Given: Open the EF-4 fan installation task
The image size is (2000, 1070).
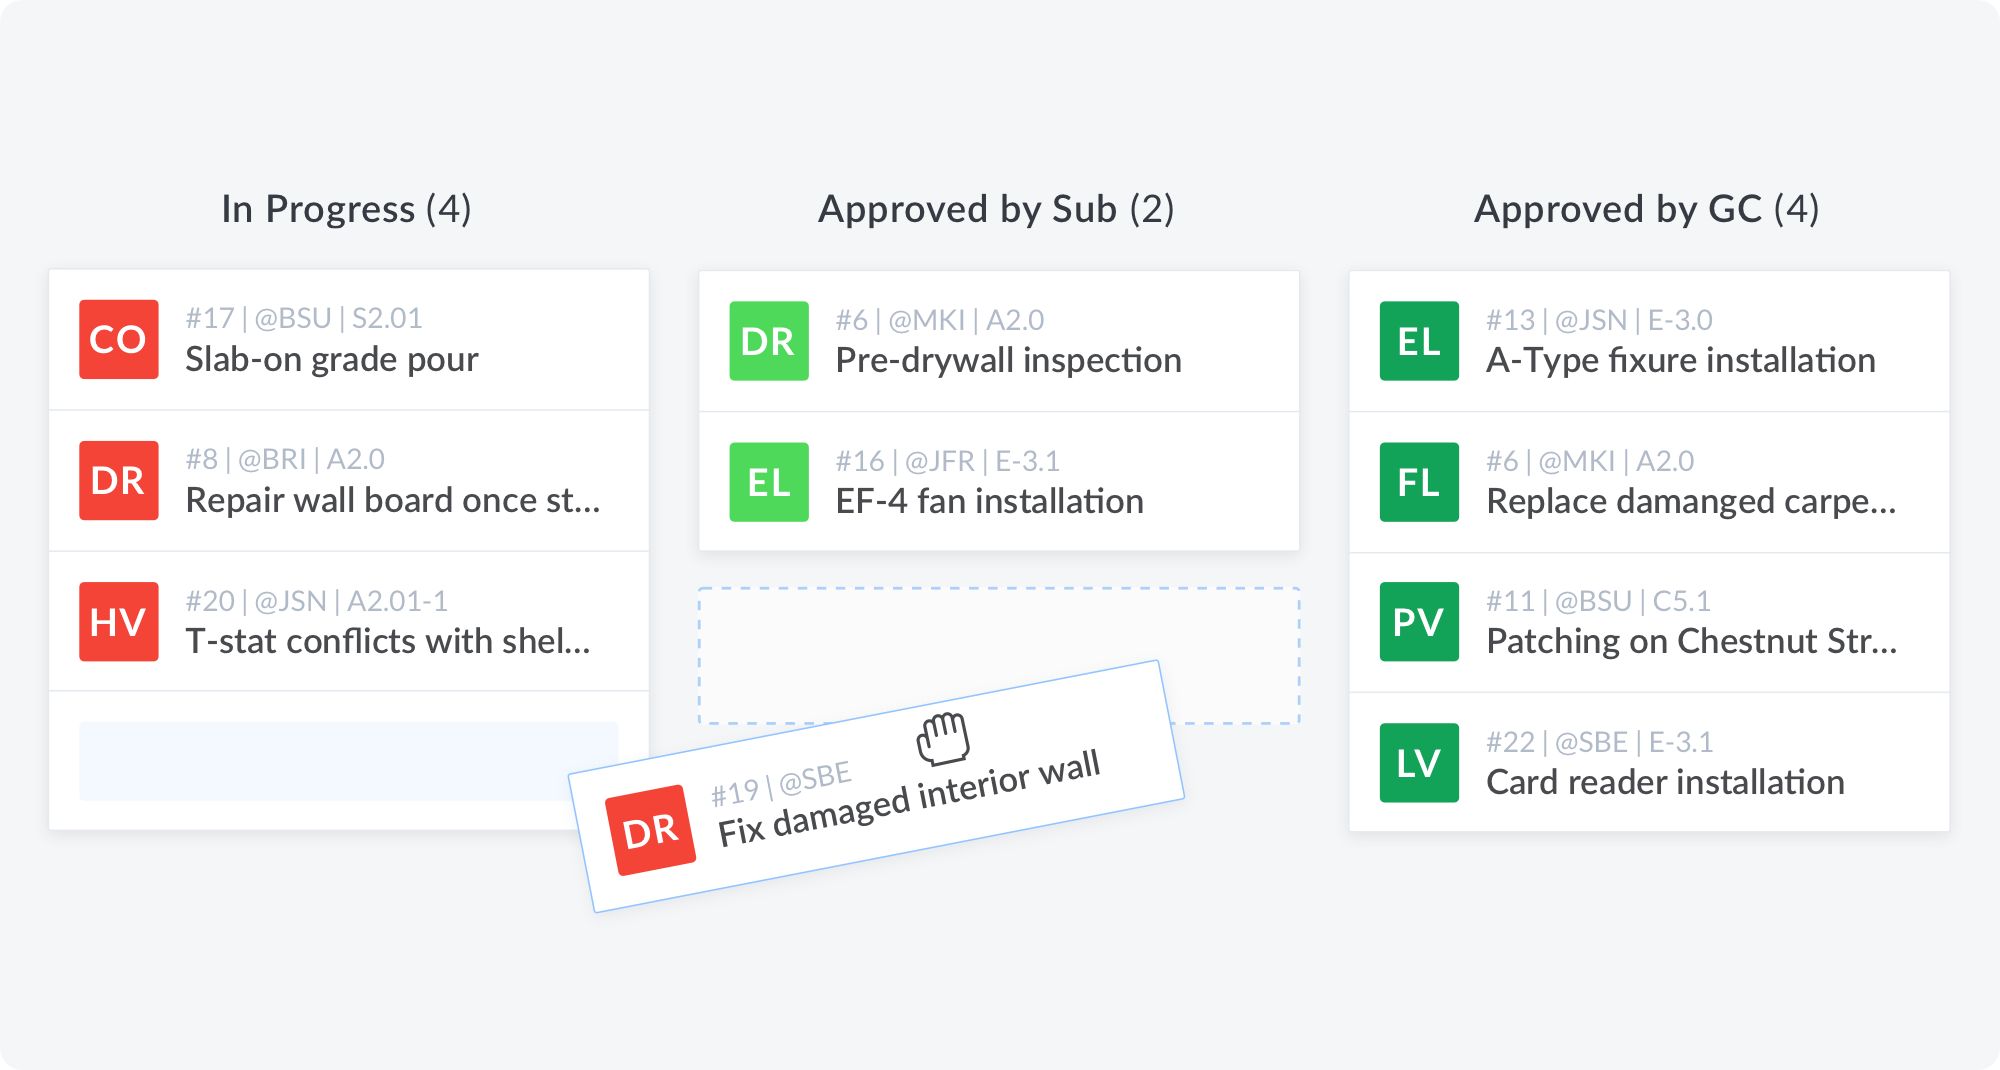Looking at the screenshot, I should pos(989,502).
